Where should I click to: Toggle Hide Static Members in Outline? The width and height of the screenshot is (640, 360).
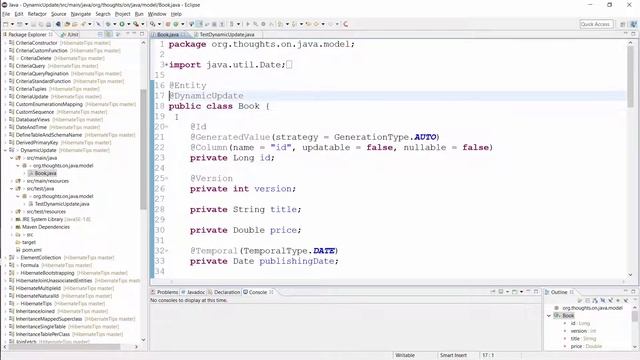point(610,300)
